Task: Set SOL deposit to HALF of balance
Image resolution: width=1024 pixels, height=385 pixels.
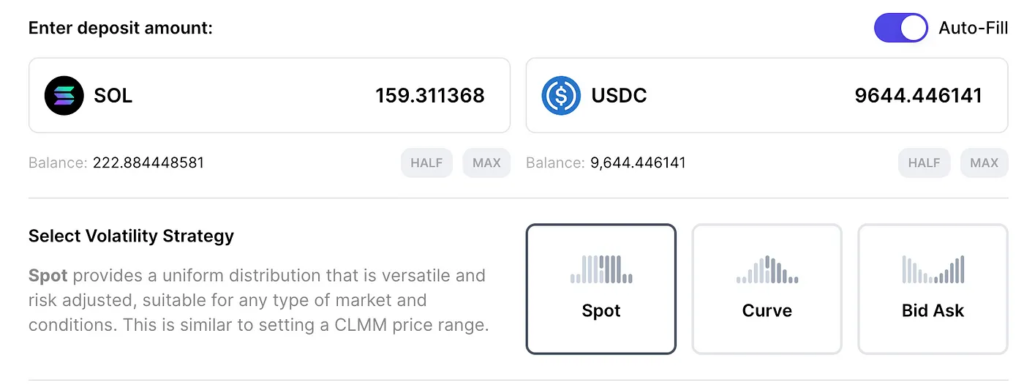Action: (426, 163)
